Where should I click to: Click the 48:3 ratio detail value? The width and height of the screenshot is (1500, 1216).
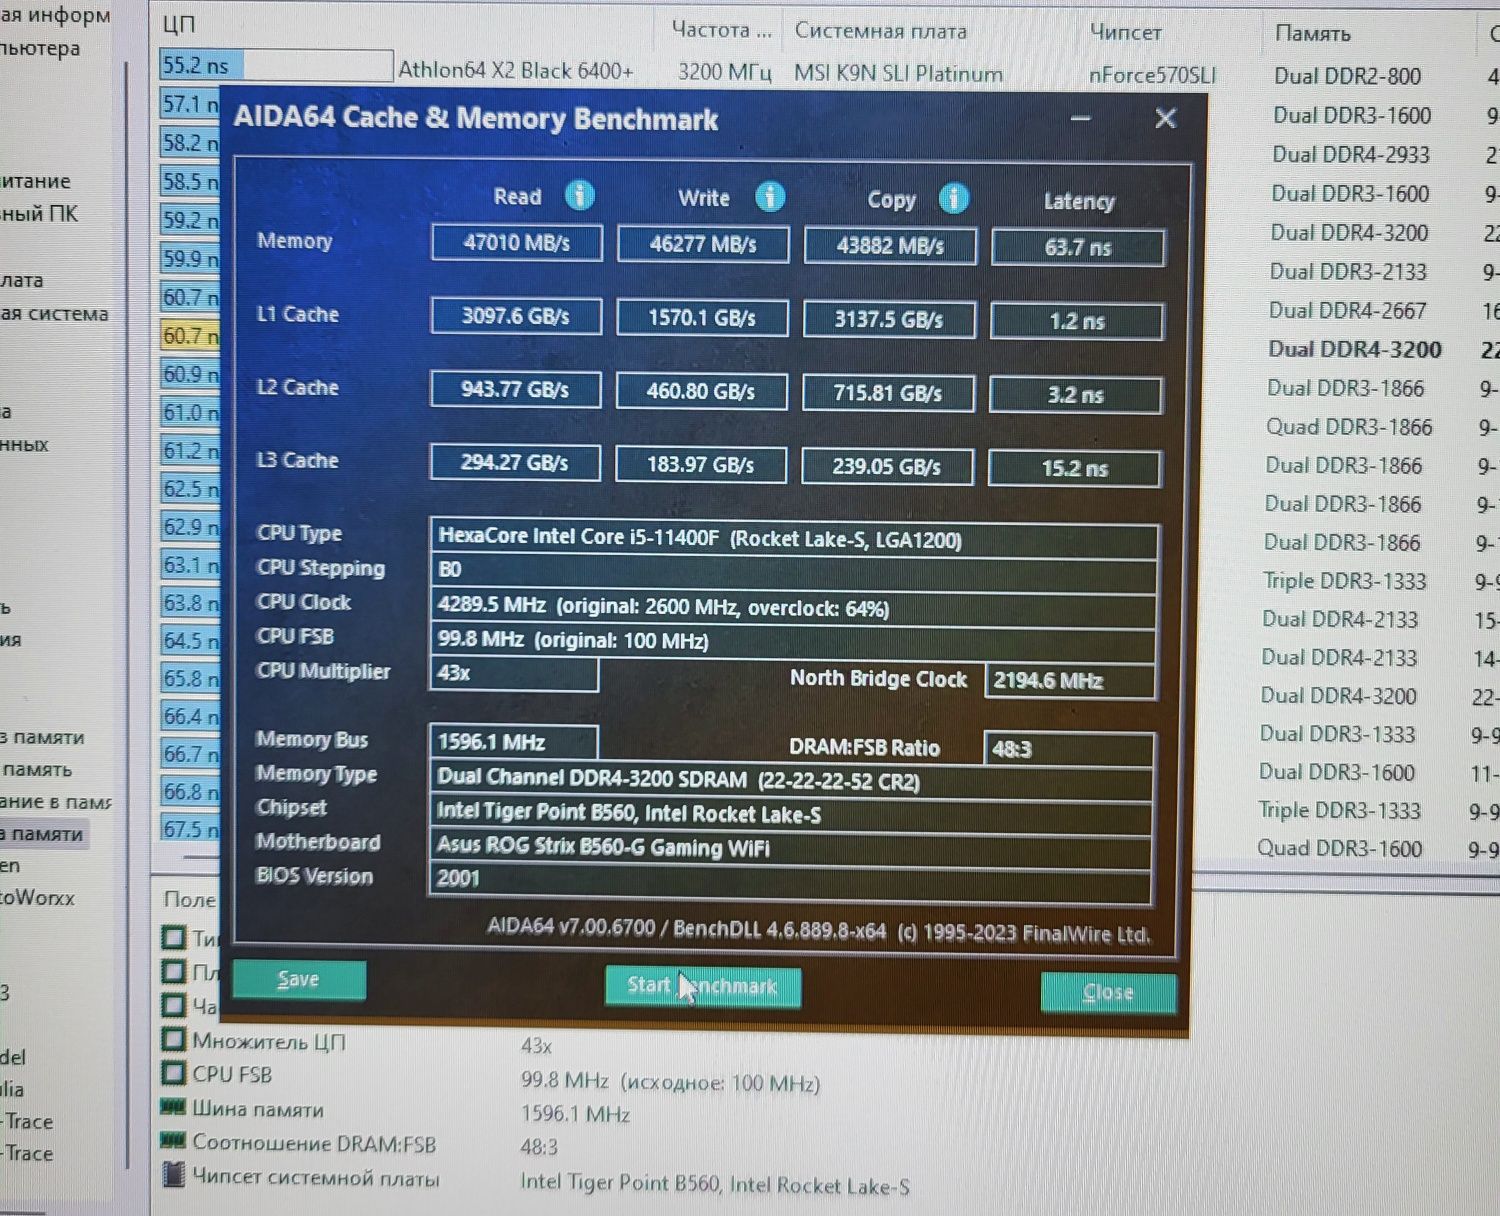pos(539,1147)
